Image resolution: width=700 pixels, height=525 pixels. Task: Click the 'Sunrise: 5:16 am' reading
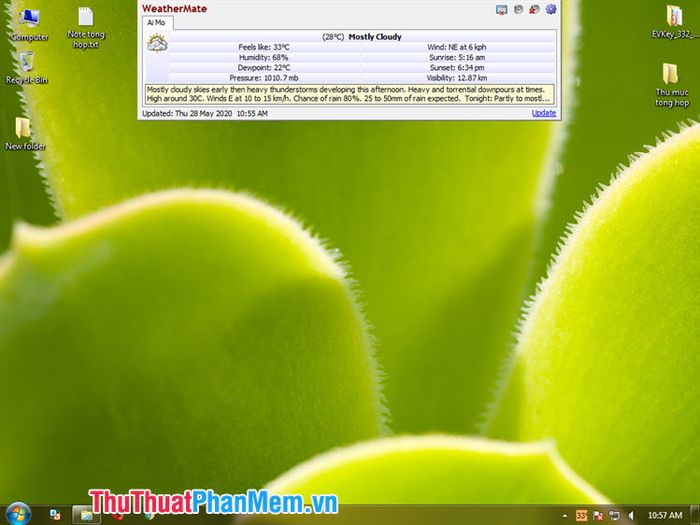pyautogui.click(x=457, y=57)
